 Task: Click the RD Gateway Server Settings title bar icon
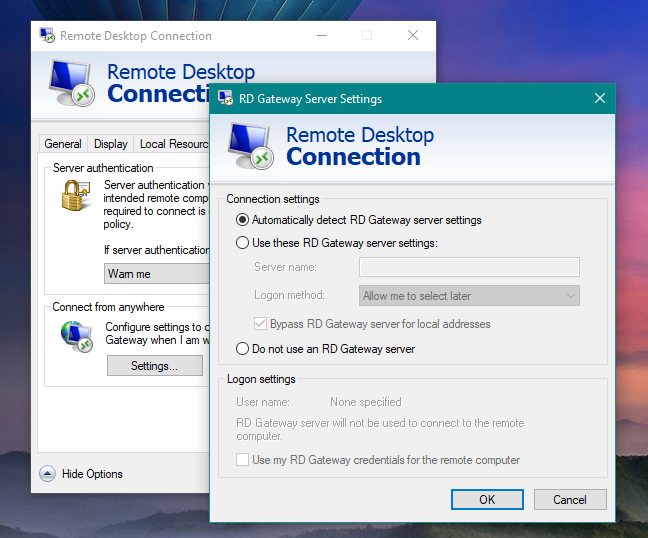coord(226,98)
